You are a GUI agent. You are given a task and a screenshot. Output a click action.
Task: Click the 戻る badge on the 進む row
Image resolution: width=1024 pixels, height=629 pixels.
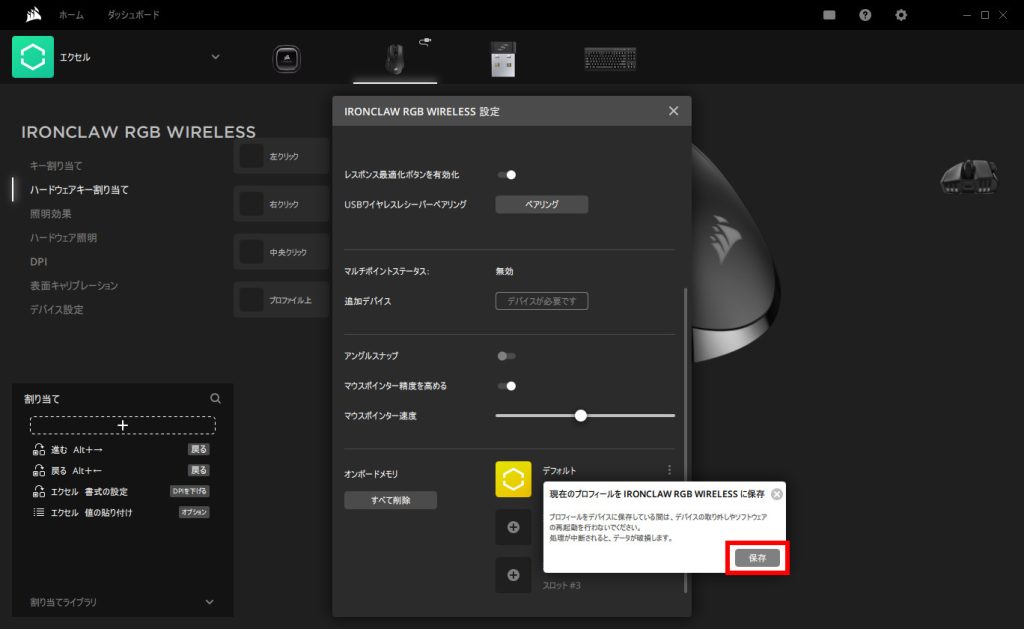[199, 449]
